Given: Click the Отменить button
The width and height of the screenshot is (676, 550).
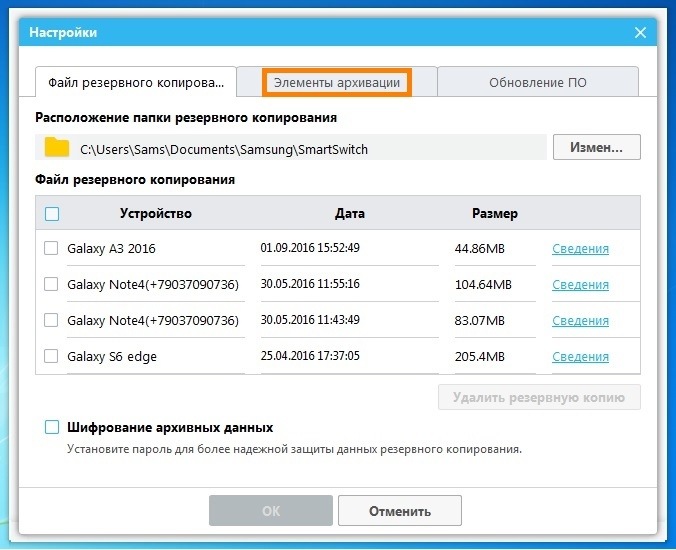Looking at the screenshot, I should (400, 510).
